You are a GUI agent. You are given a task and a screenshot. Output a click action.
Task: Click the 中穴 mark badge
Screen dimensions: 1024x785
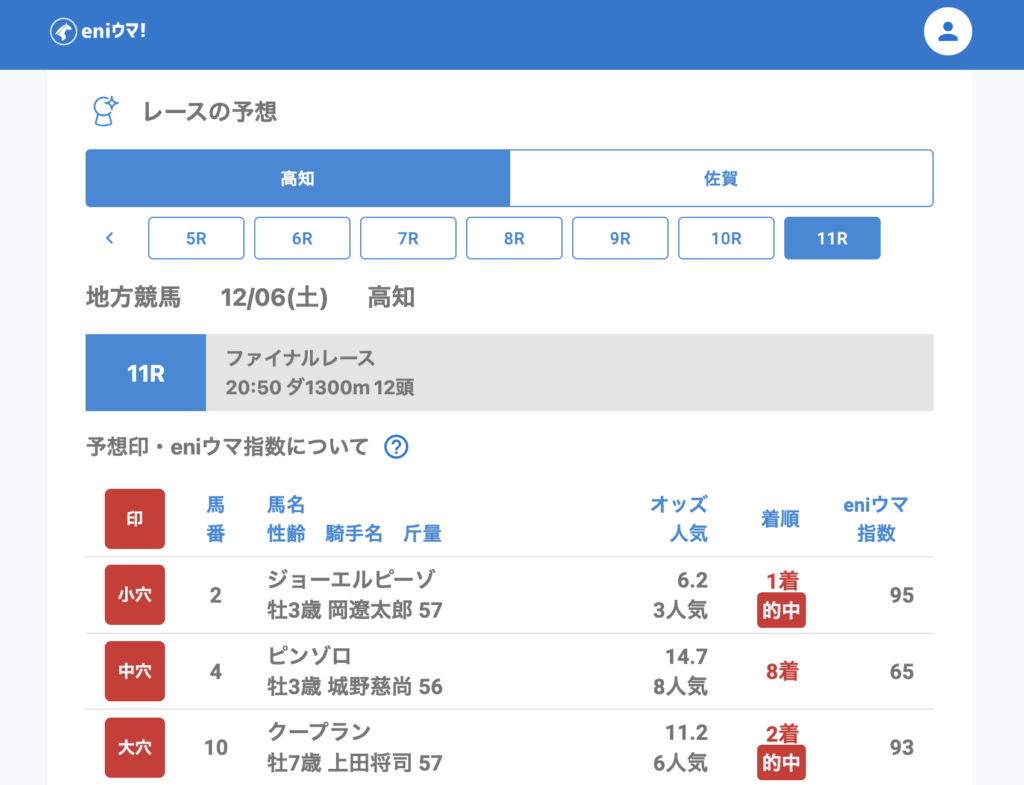click(x=135, y=671)
